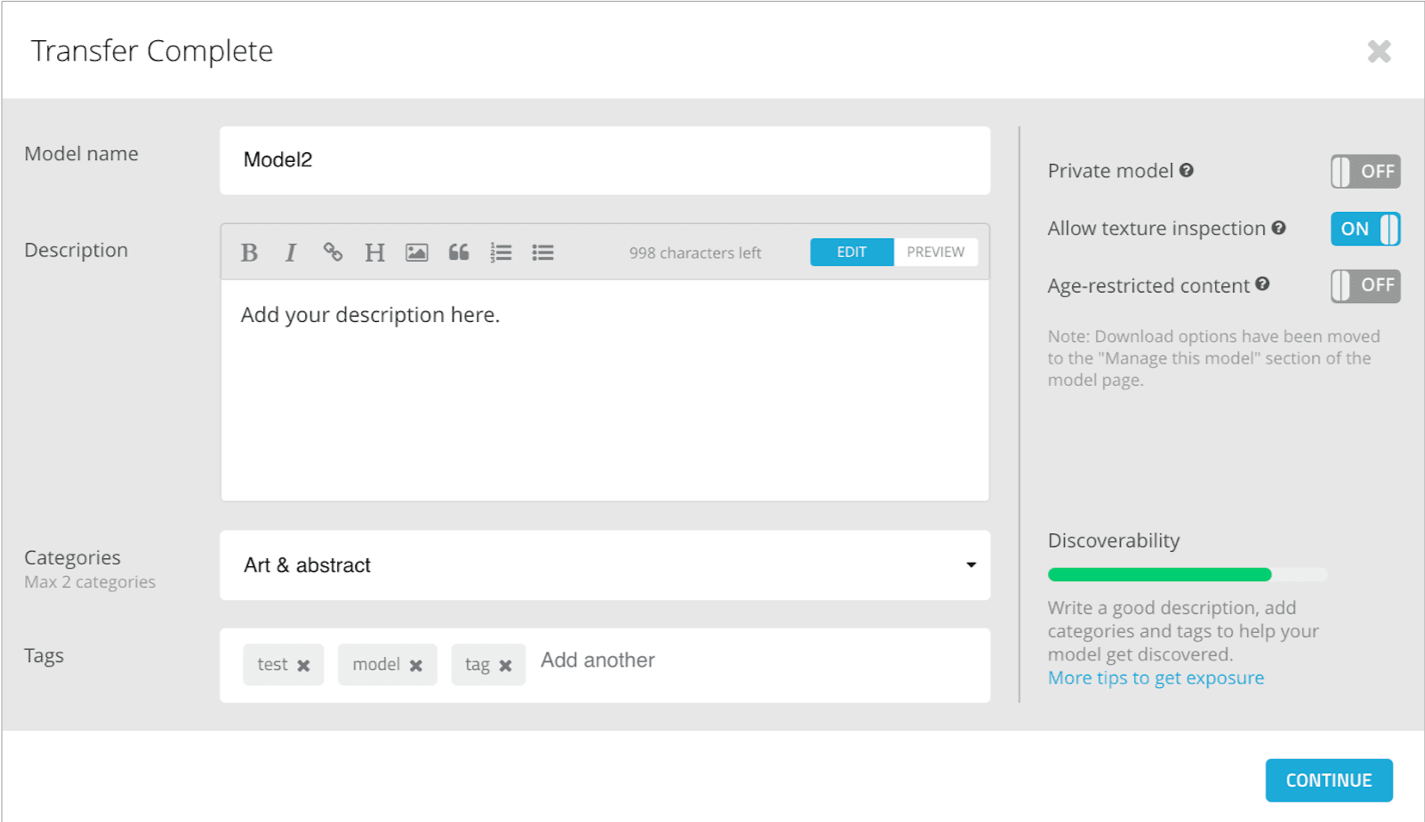Enable the Private model toggle
This screenshot has height=822, width=1425.
pos(1365,172)
